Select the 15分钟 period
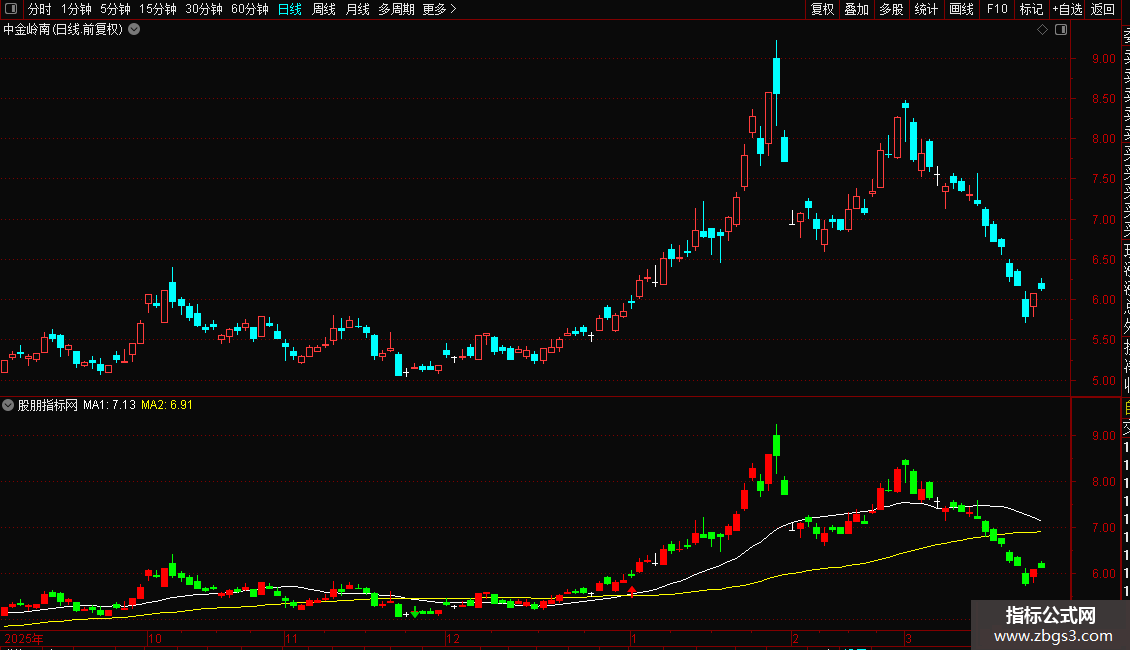Image resolution: width=1130 pixels, height=650 pixels. coord(158,9)
